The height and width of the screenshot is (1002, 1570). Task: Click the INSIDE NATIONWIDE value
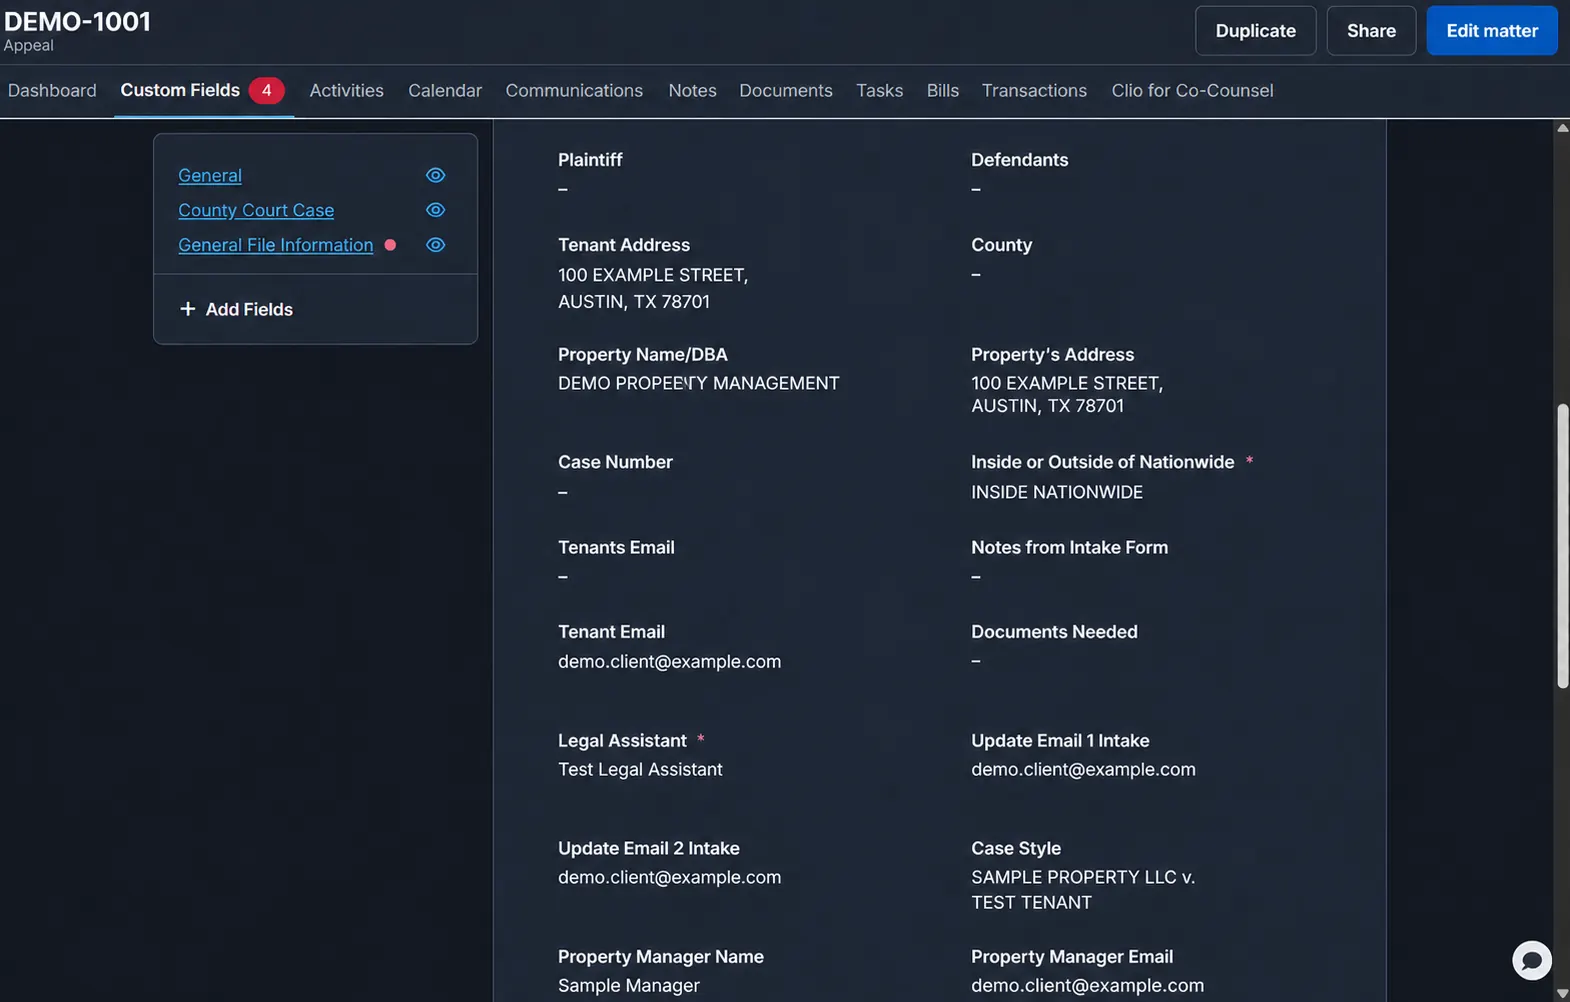point(1057,492)
